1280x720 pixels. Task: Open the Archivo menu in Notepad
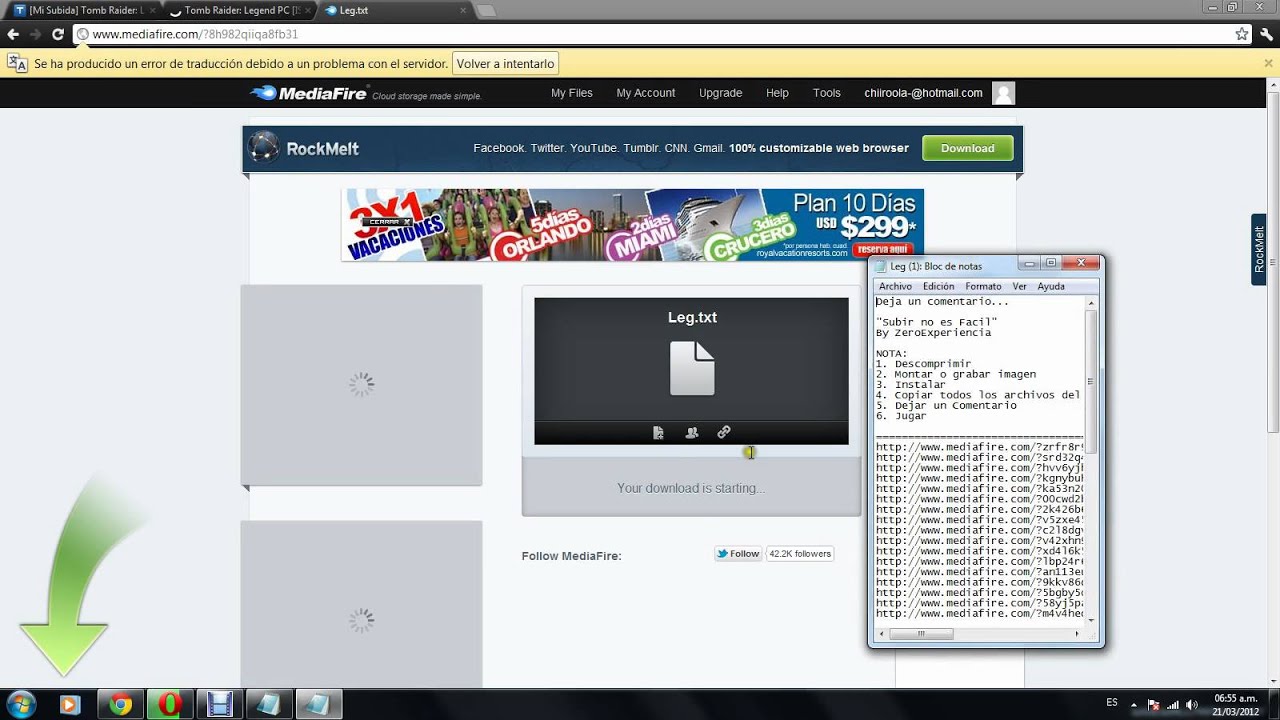pos(895,286)
